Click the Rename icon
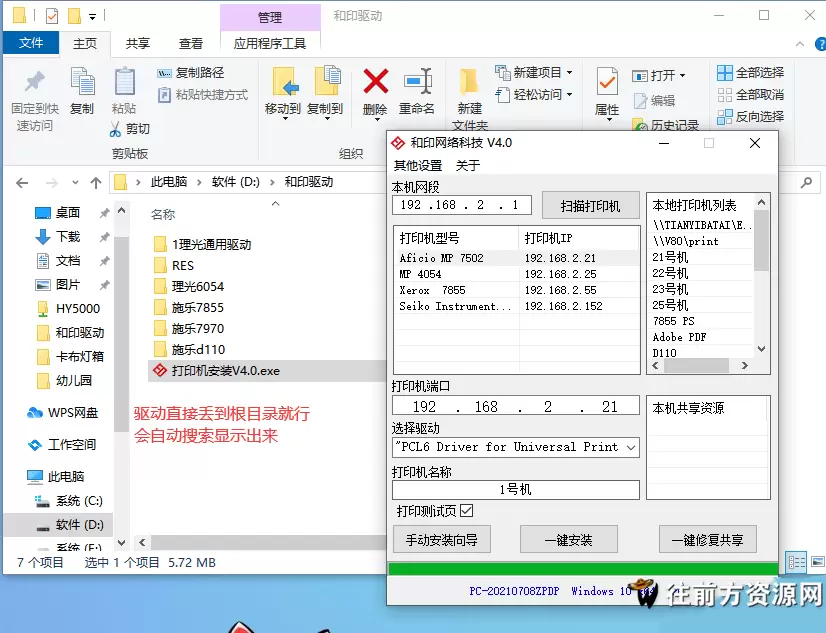The image size is (826, 633). [418, 82]
